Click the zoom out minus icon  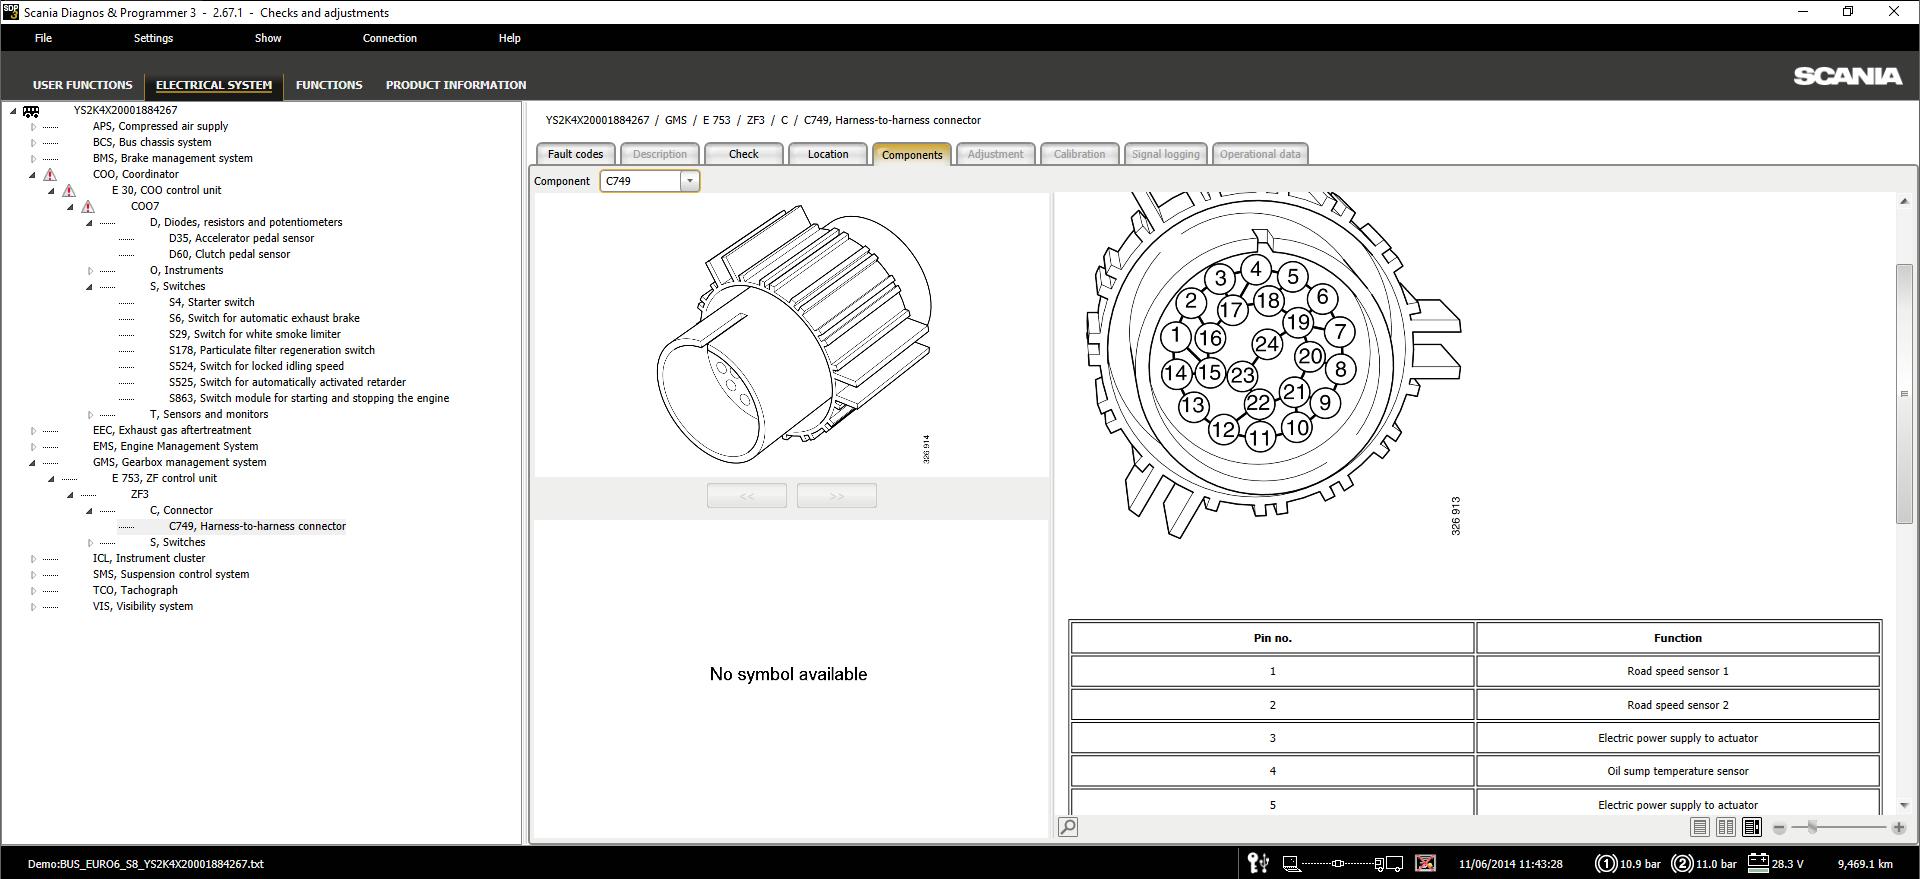click(1779, 827)
